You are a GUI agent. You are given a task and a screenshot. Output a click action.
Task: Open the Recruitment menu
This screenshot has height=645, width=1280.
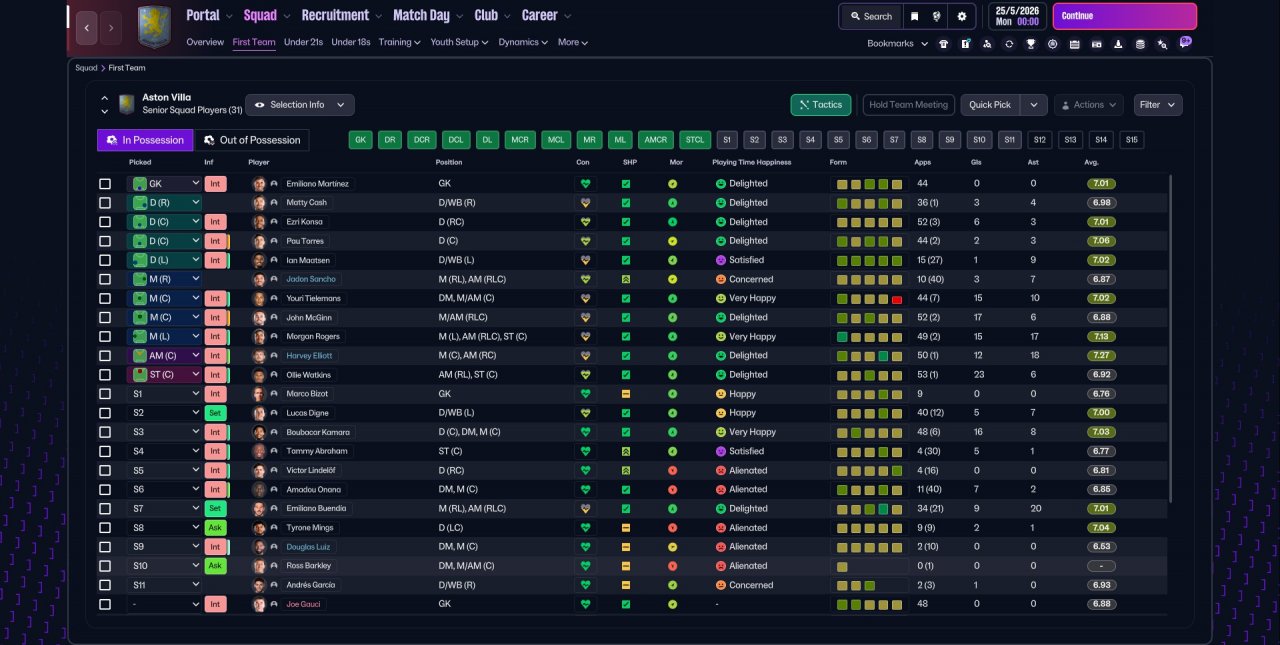(341, 16)
